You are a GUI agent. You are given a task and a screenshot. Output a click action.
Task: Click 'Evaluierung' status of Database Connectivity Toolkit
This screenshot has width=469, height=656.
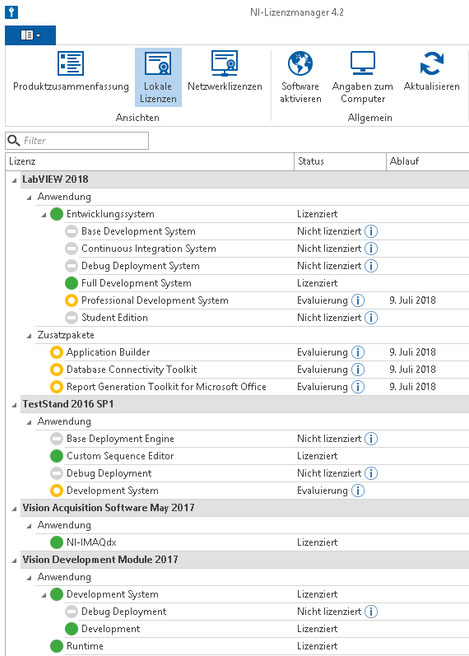coord(322,369)
